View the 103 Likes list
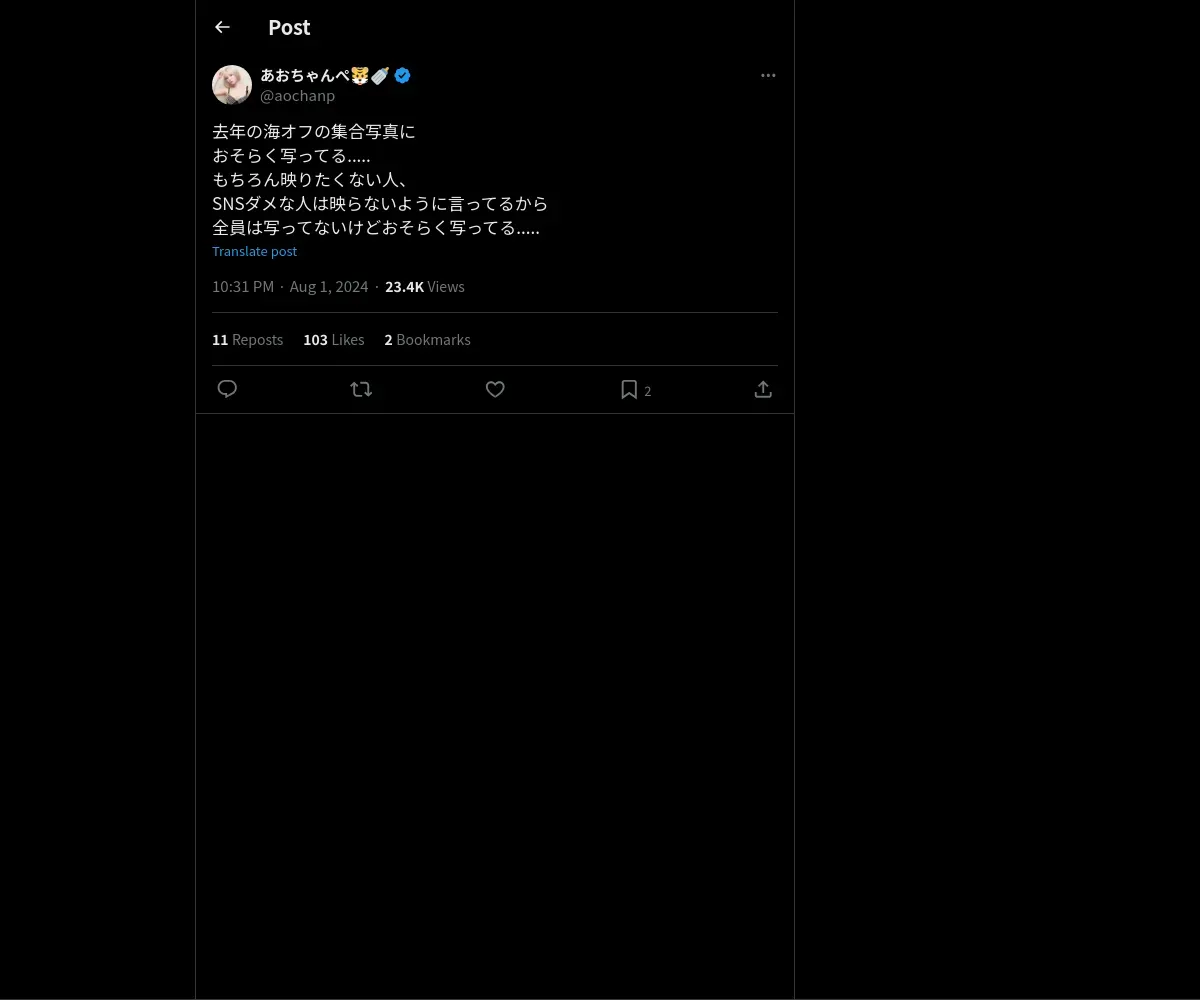 point(334,340)
